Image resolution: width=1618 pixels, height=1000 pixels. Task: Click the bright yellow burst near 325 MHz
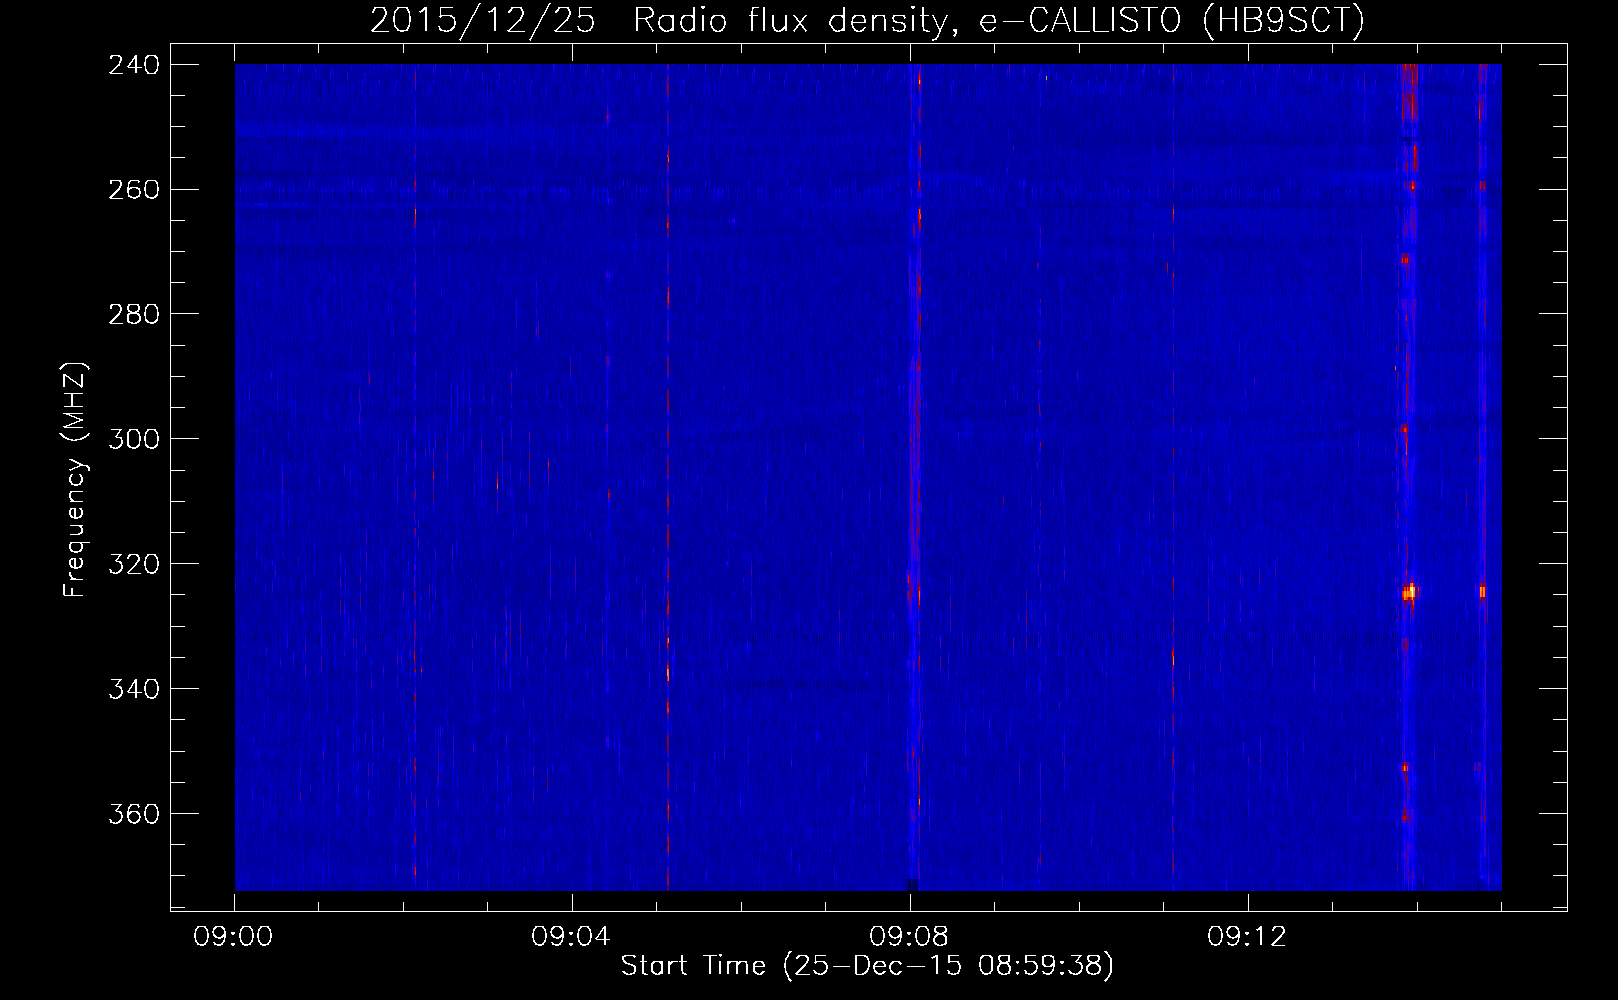click(x=1410, y=592)
